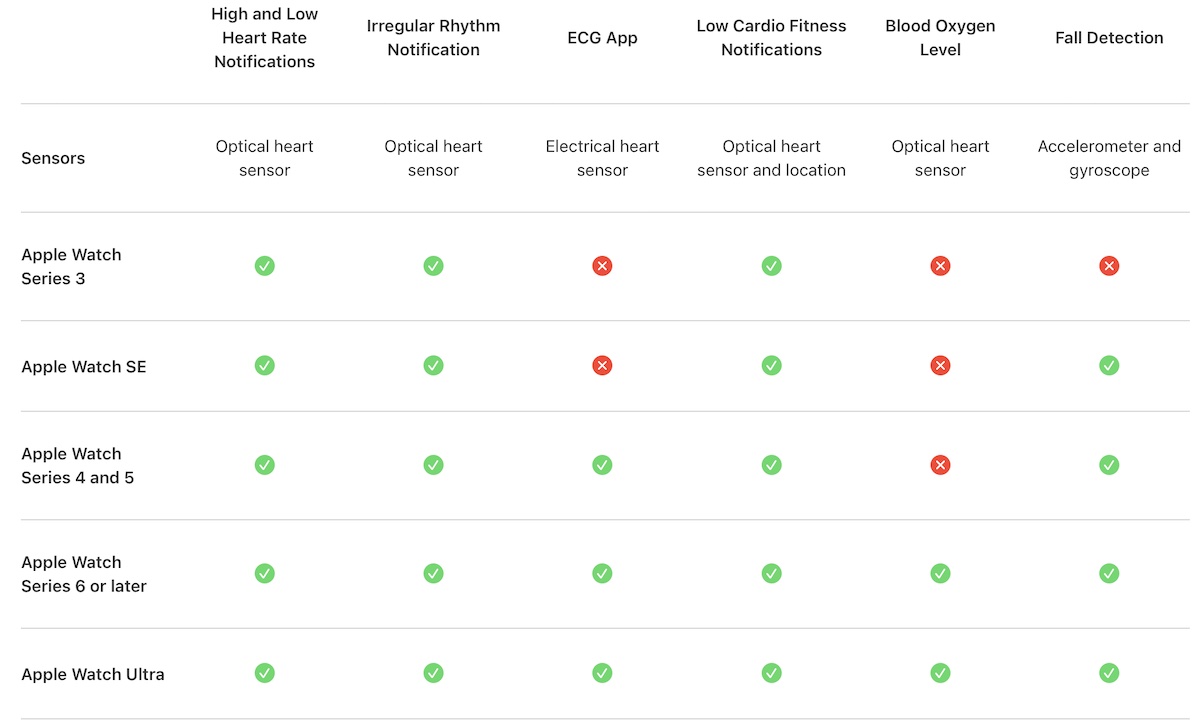The height and width of the screenshot is (726, 1200).
Task: Click the Accelerometer and gyroscope cell
Action: pos(1109,158)
